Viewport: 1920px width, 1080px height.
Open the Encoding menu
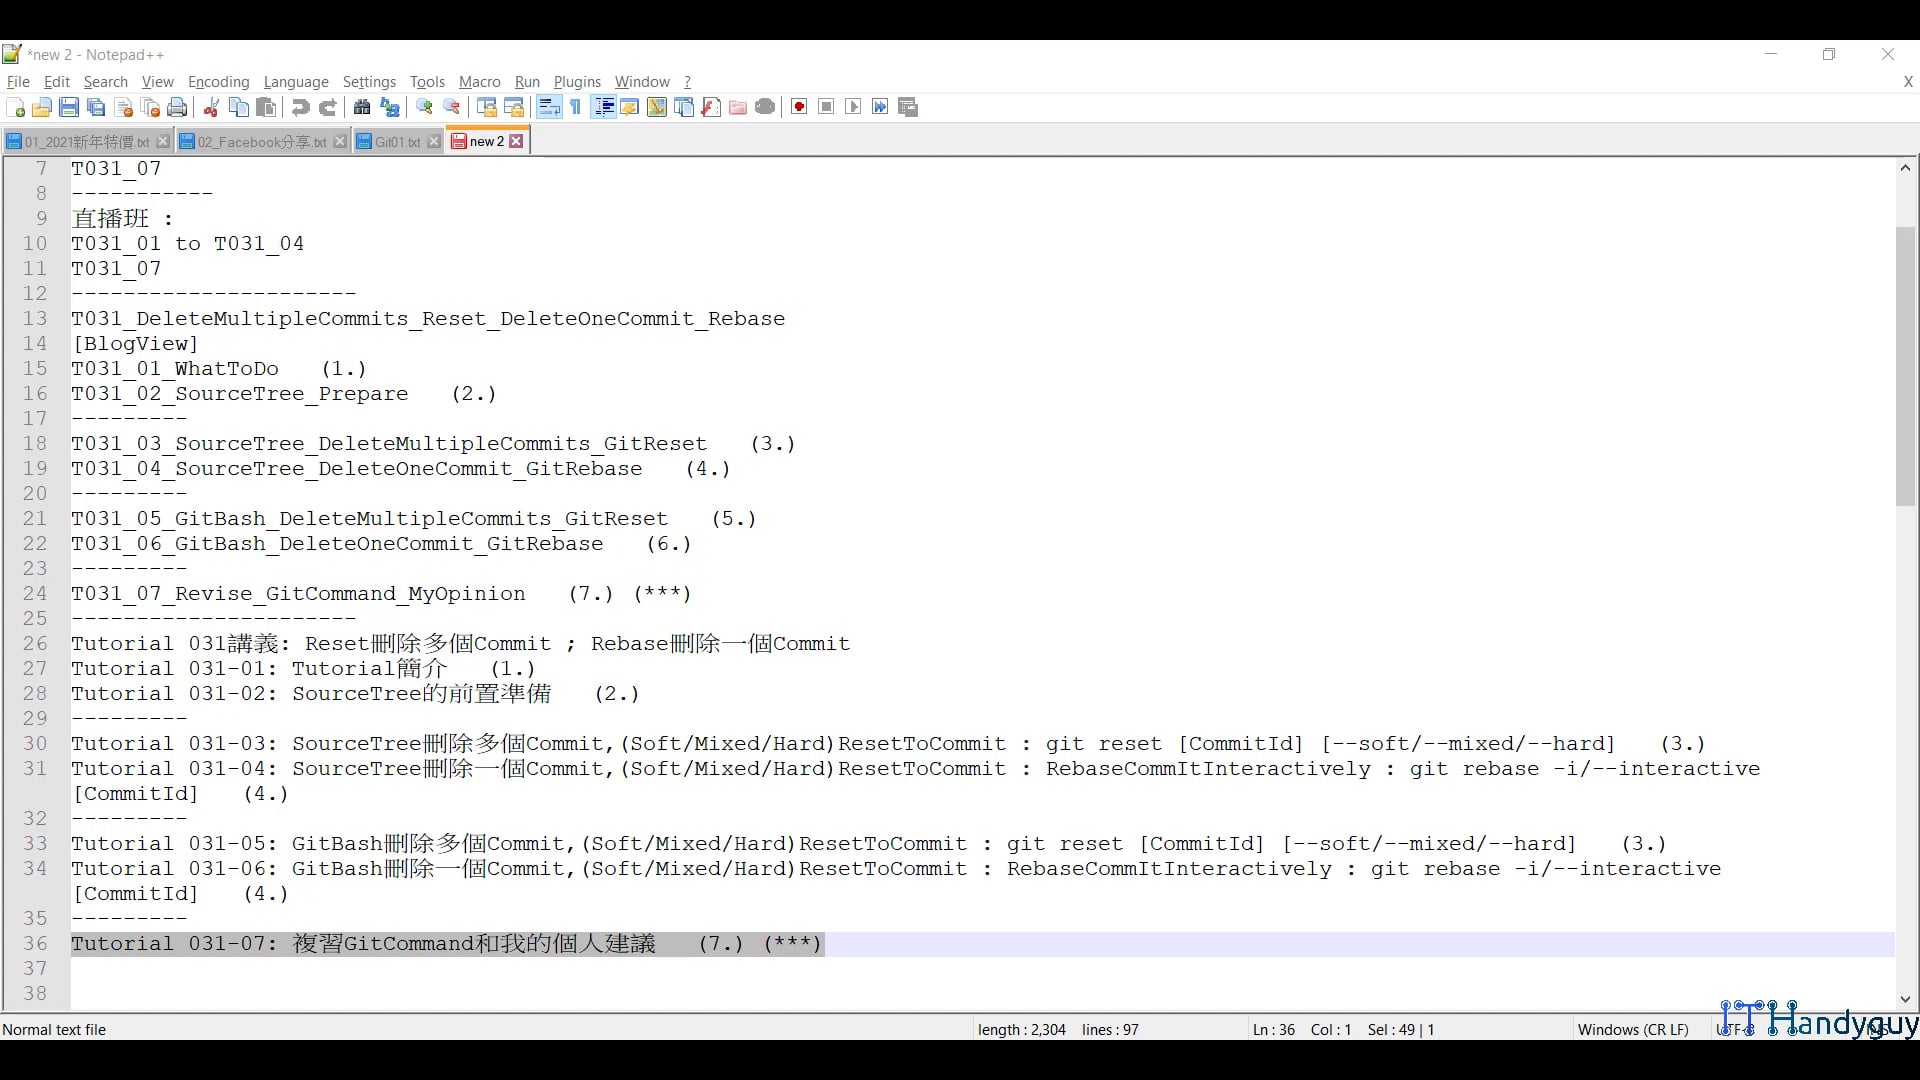pos(218,82)
